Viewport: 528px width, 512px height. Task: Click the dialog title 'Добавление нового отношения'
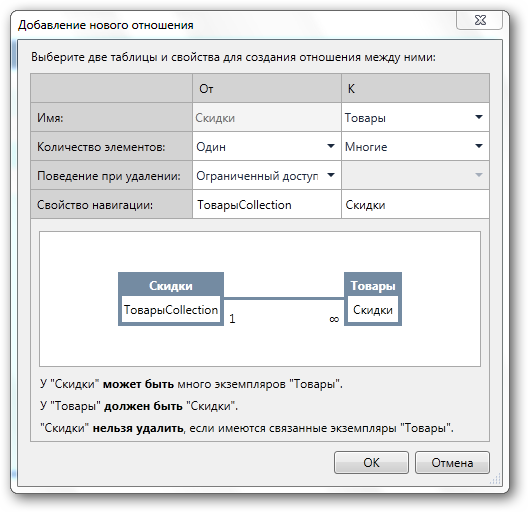click(x=106, y=25)
